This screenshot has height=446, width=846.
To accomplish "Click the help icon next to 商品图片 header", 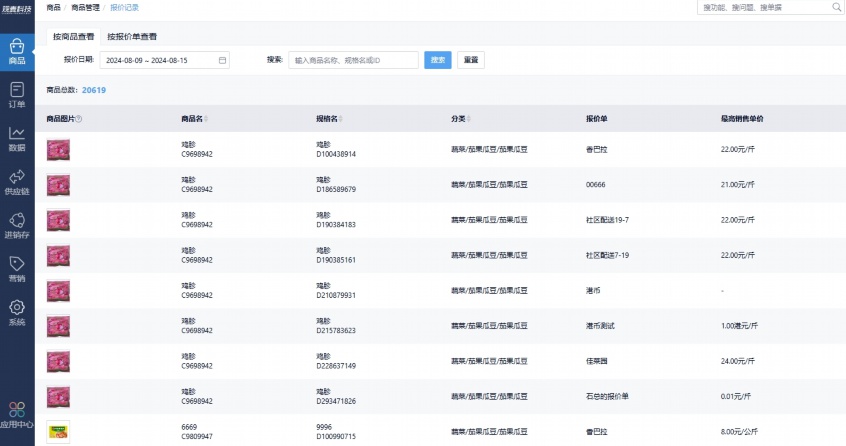I will pos(79,119).
